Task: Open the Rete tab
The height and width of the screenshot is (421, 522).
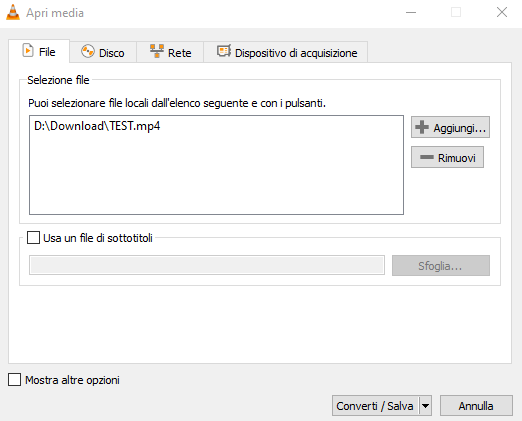Action: tap(170, 52)
